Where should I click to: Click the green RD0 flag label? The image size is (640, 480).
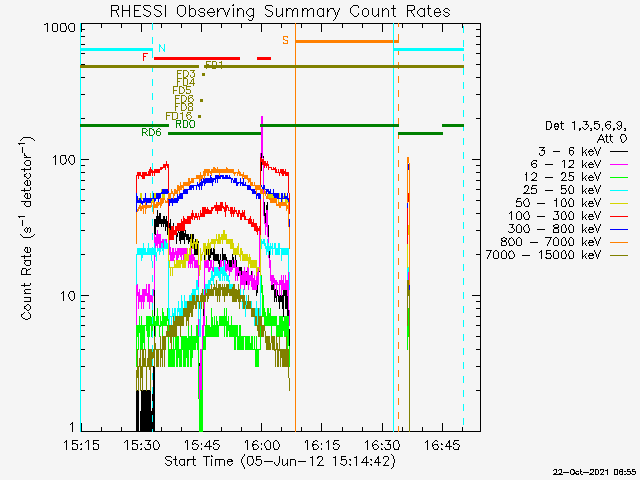[x=185, y=124]
